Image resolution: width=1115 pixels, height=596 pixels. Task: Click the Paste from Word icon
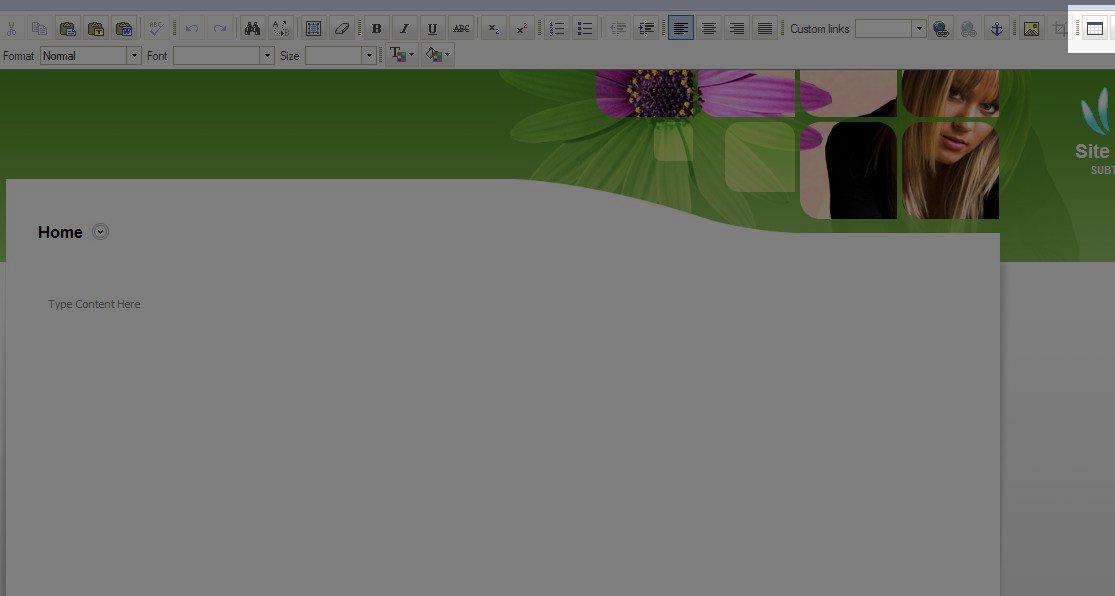[124, 29]
